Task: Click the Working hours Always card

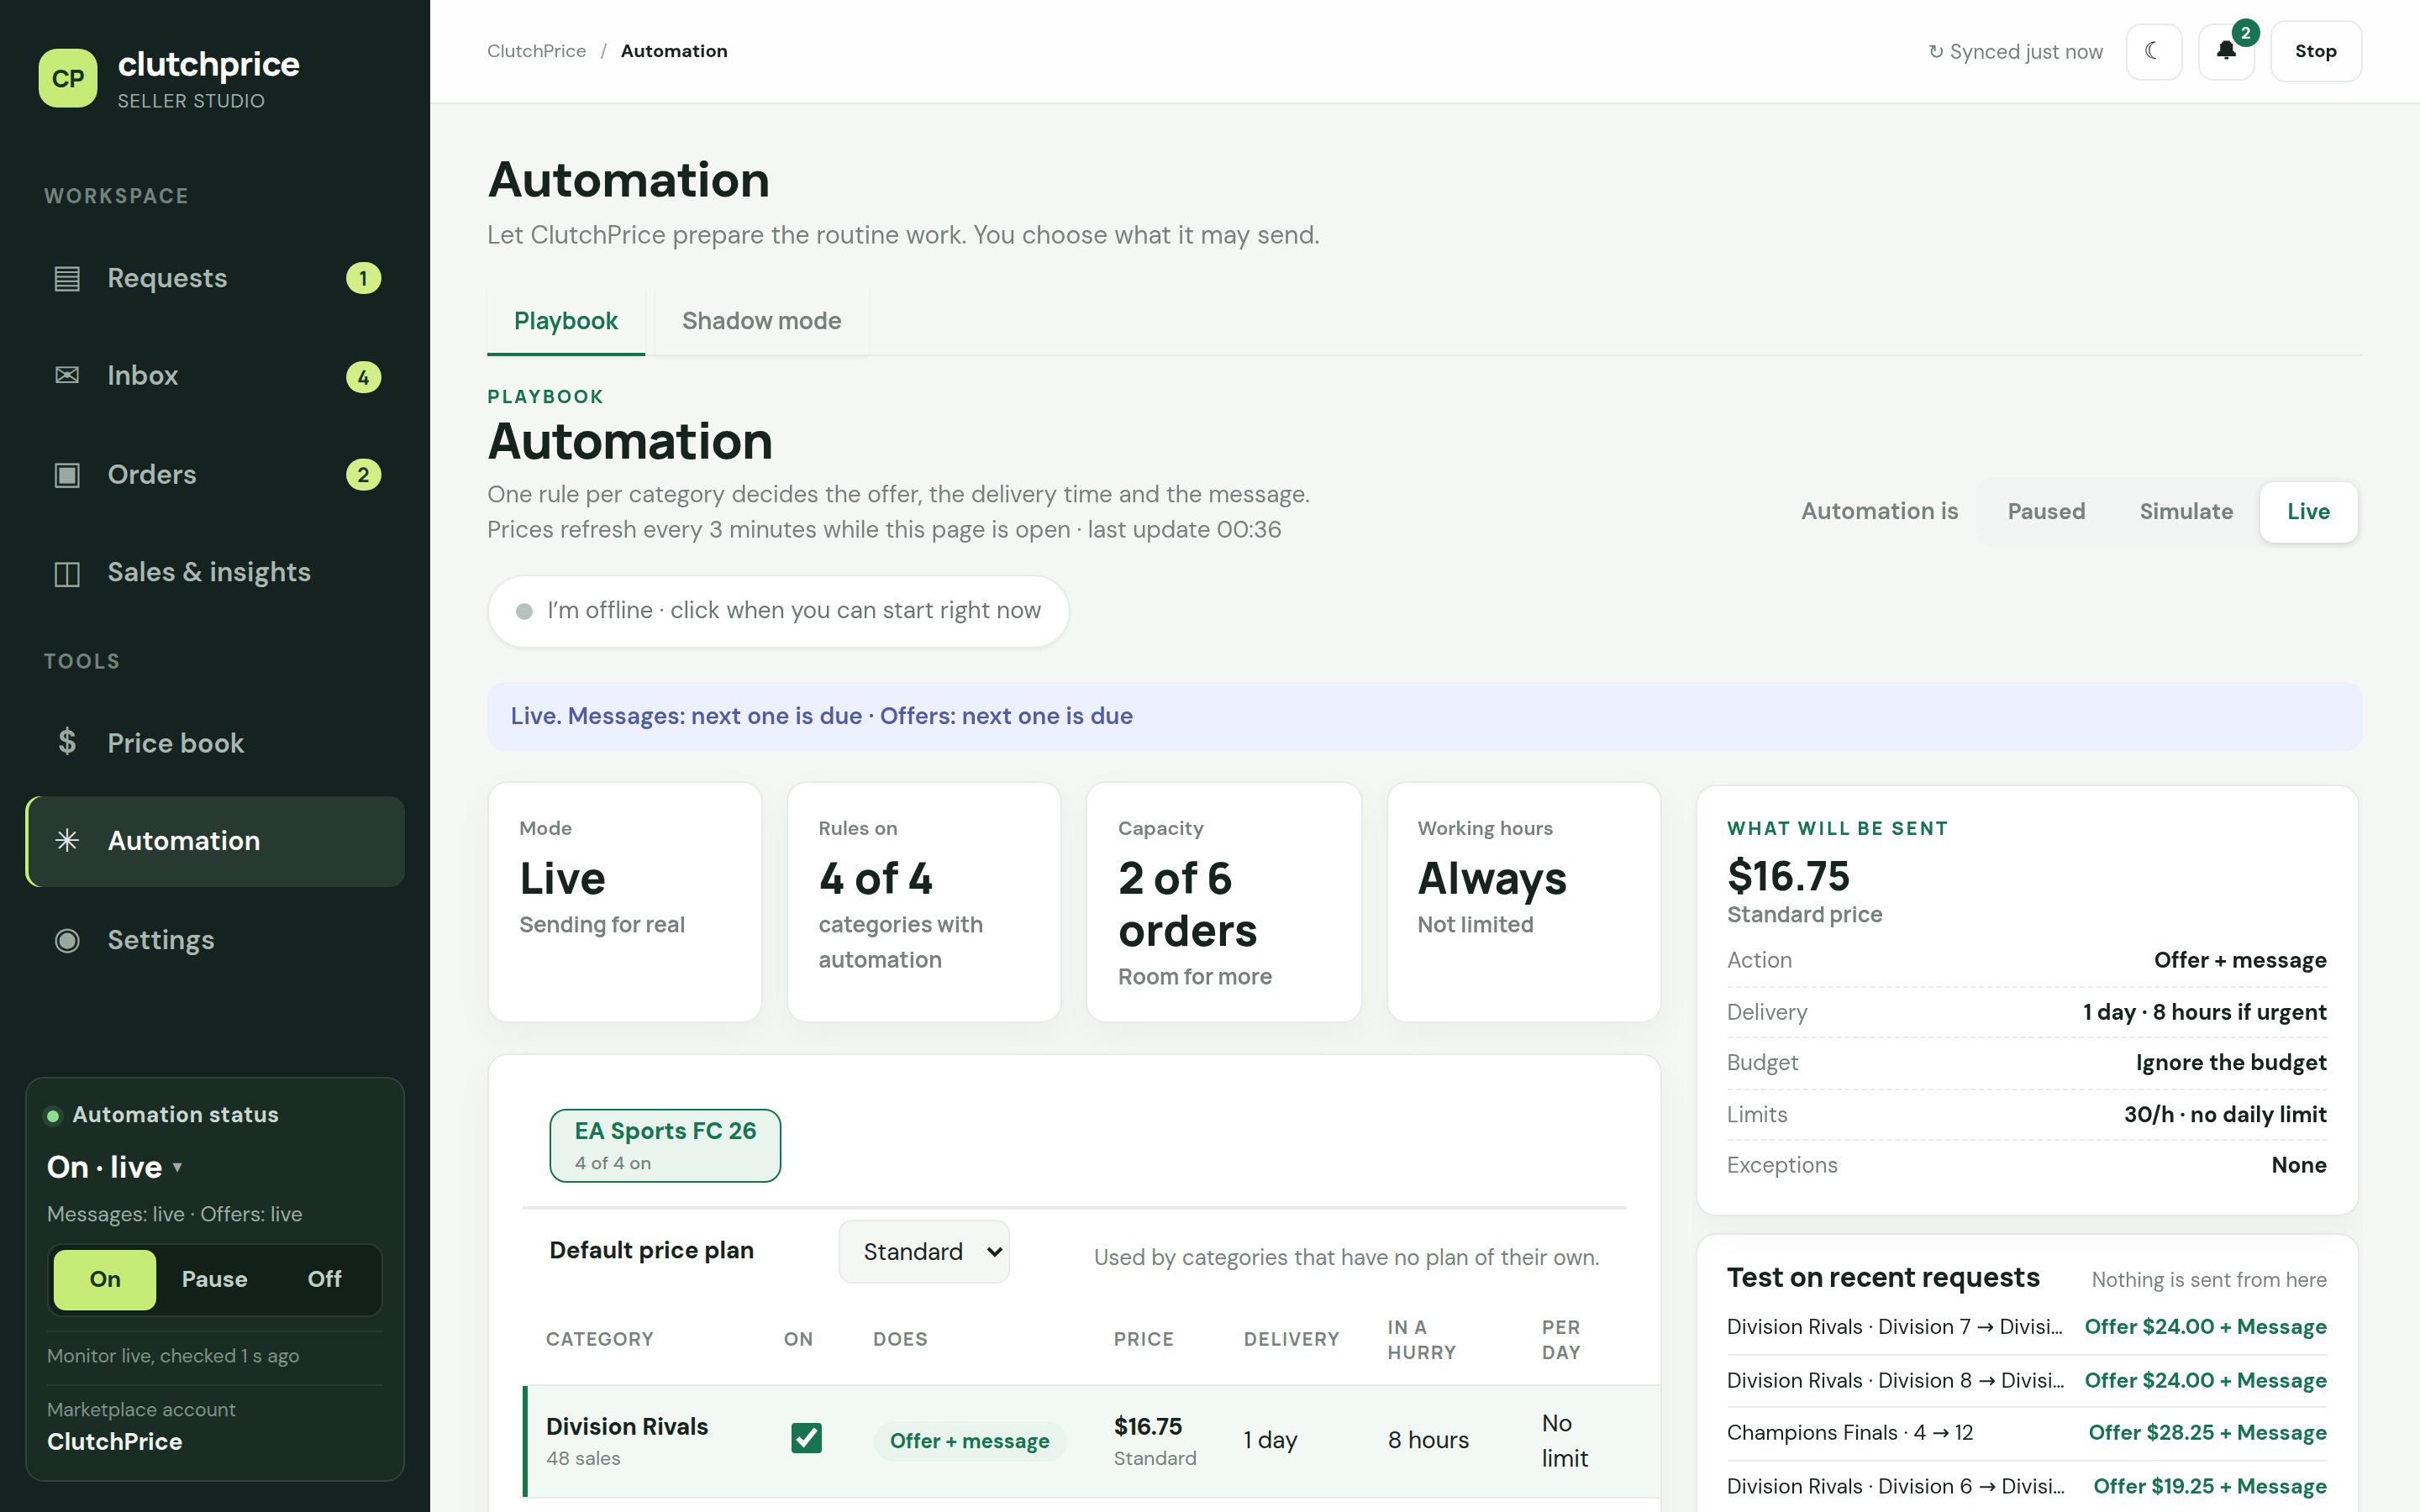Action: [x=1523, y=902]
